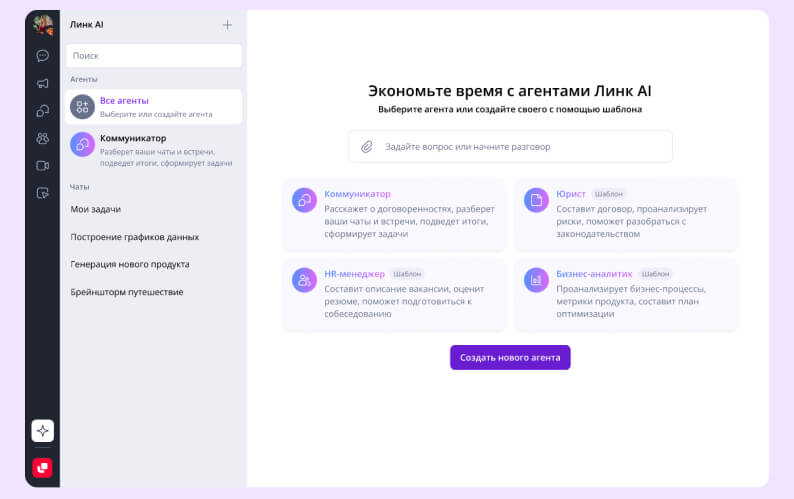
Task: Open the Брейншторм путешествие chat
Action: (126, 292)
